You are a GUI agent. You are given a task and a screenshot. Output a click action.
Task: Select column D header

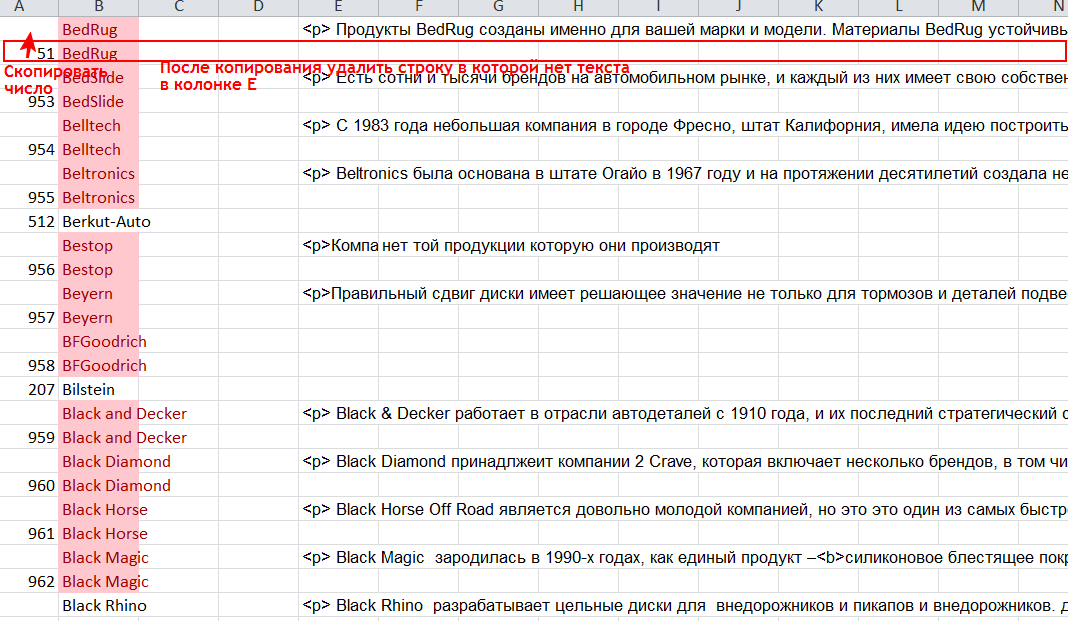coord(258,7)
